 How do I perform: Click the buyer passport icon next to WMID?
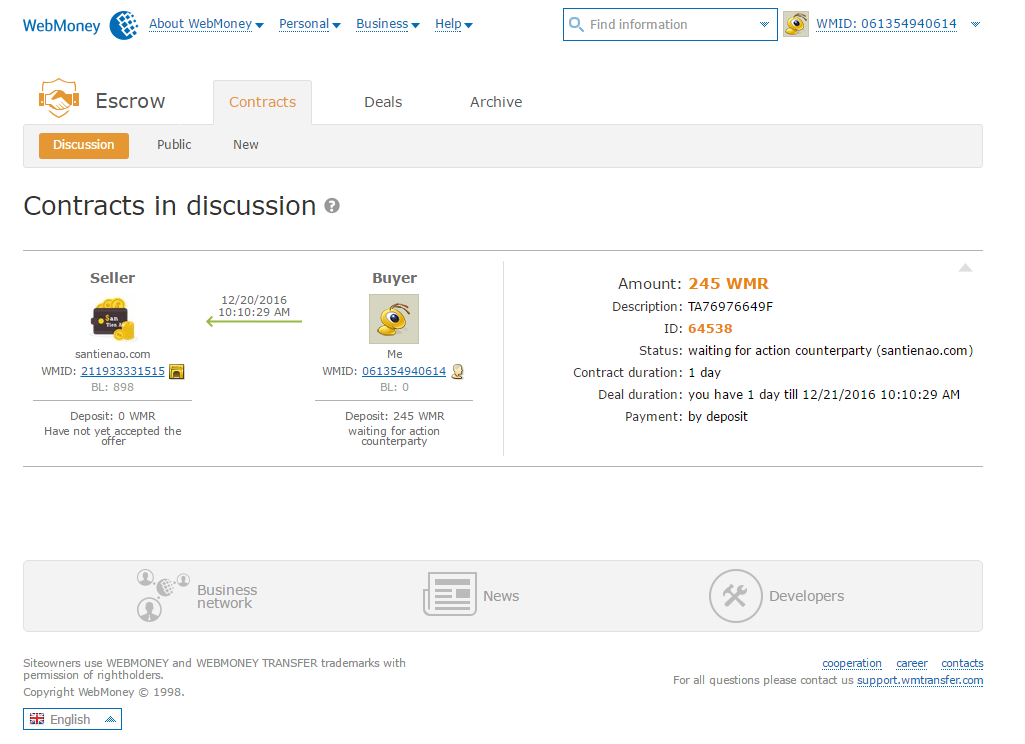[x=457, y=372]
